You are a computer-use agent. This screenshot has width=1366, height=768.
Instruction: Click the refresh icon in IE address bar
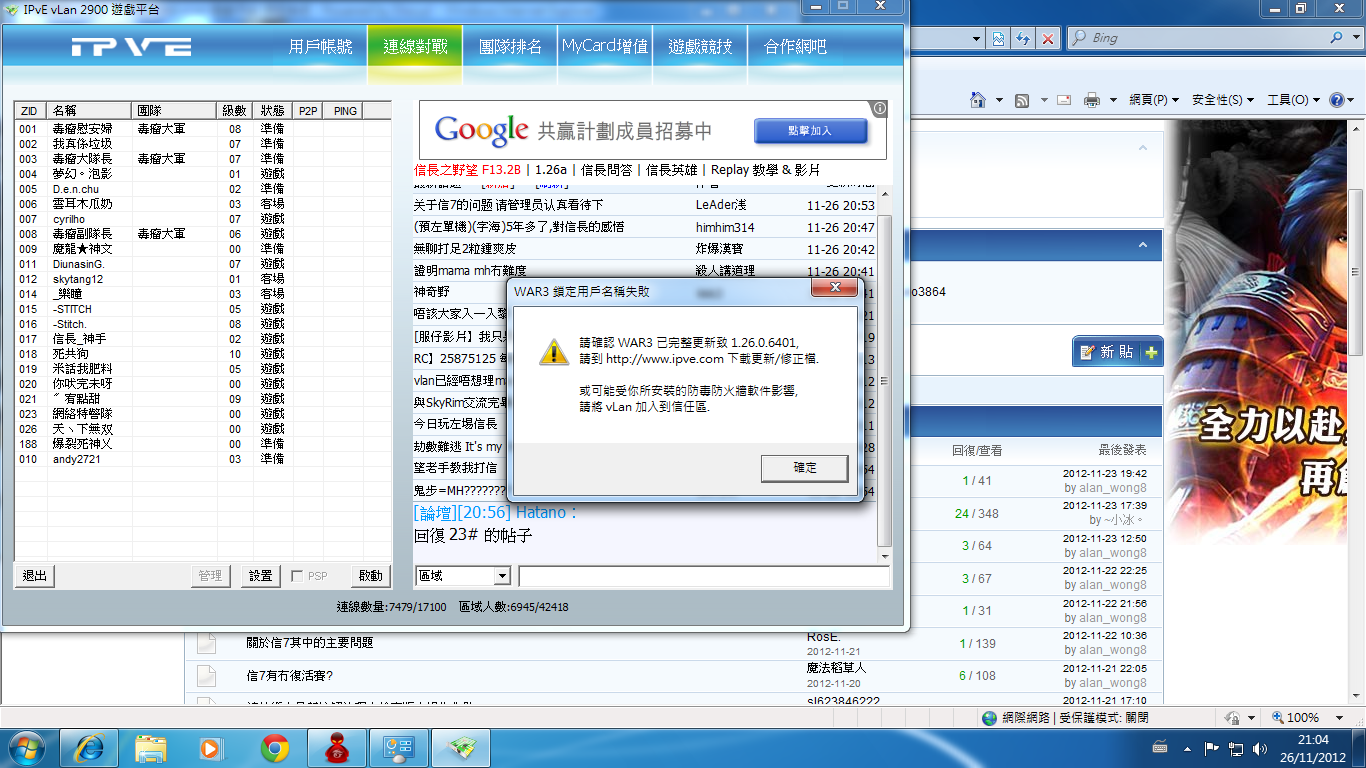pyautogui.click(x=1023, y=38)
